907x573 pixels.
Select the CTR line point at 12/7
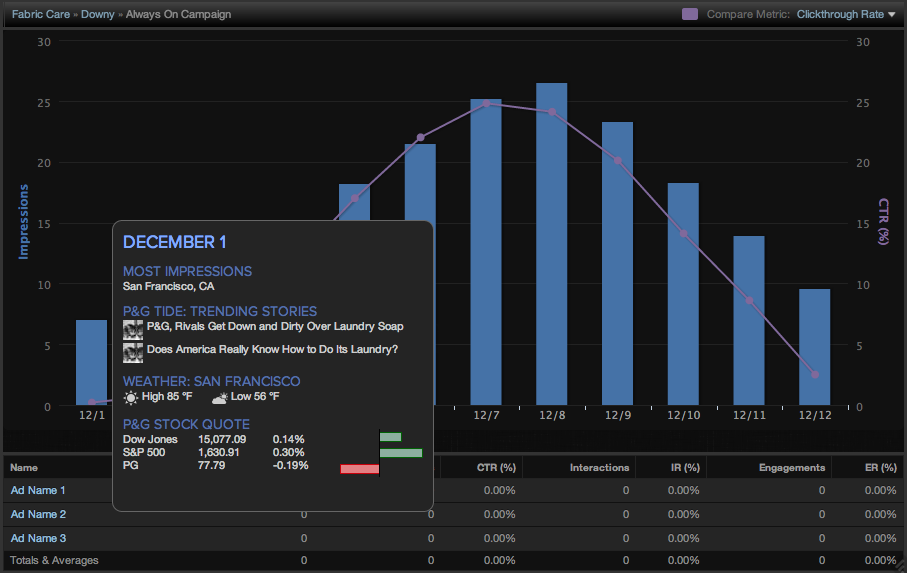[x=486, y=104]
